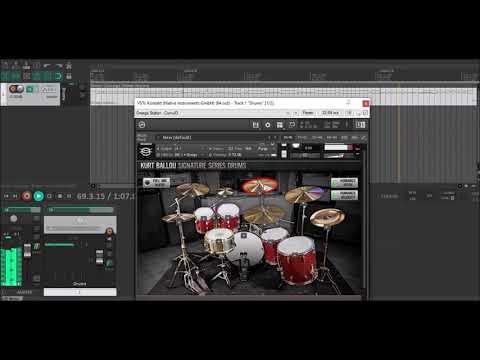Toggle repeat in the transport bar
Screen dimensions: 480x360
click(49, 196)
